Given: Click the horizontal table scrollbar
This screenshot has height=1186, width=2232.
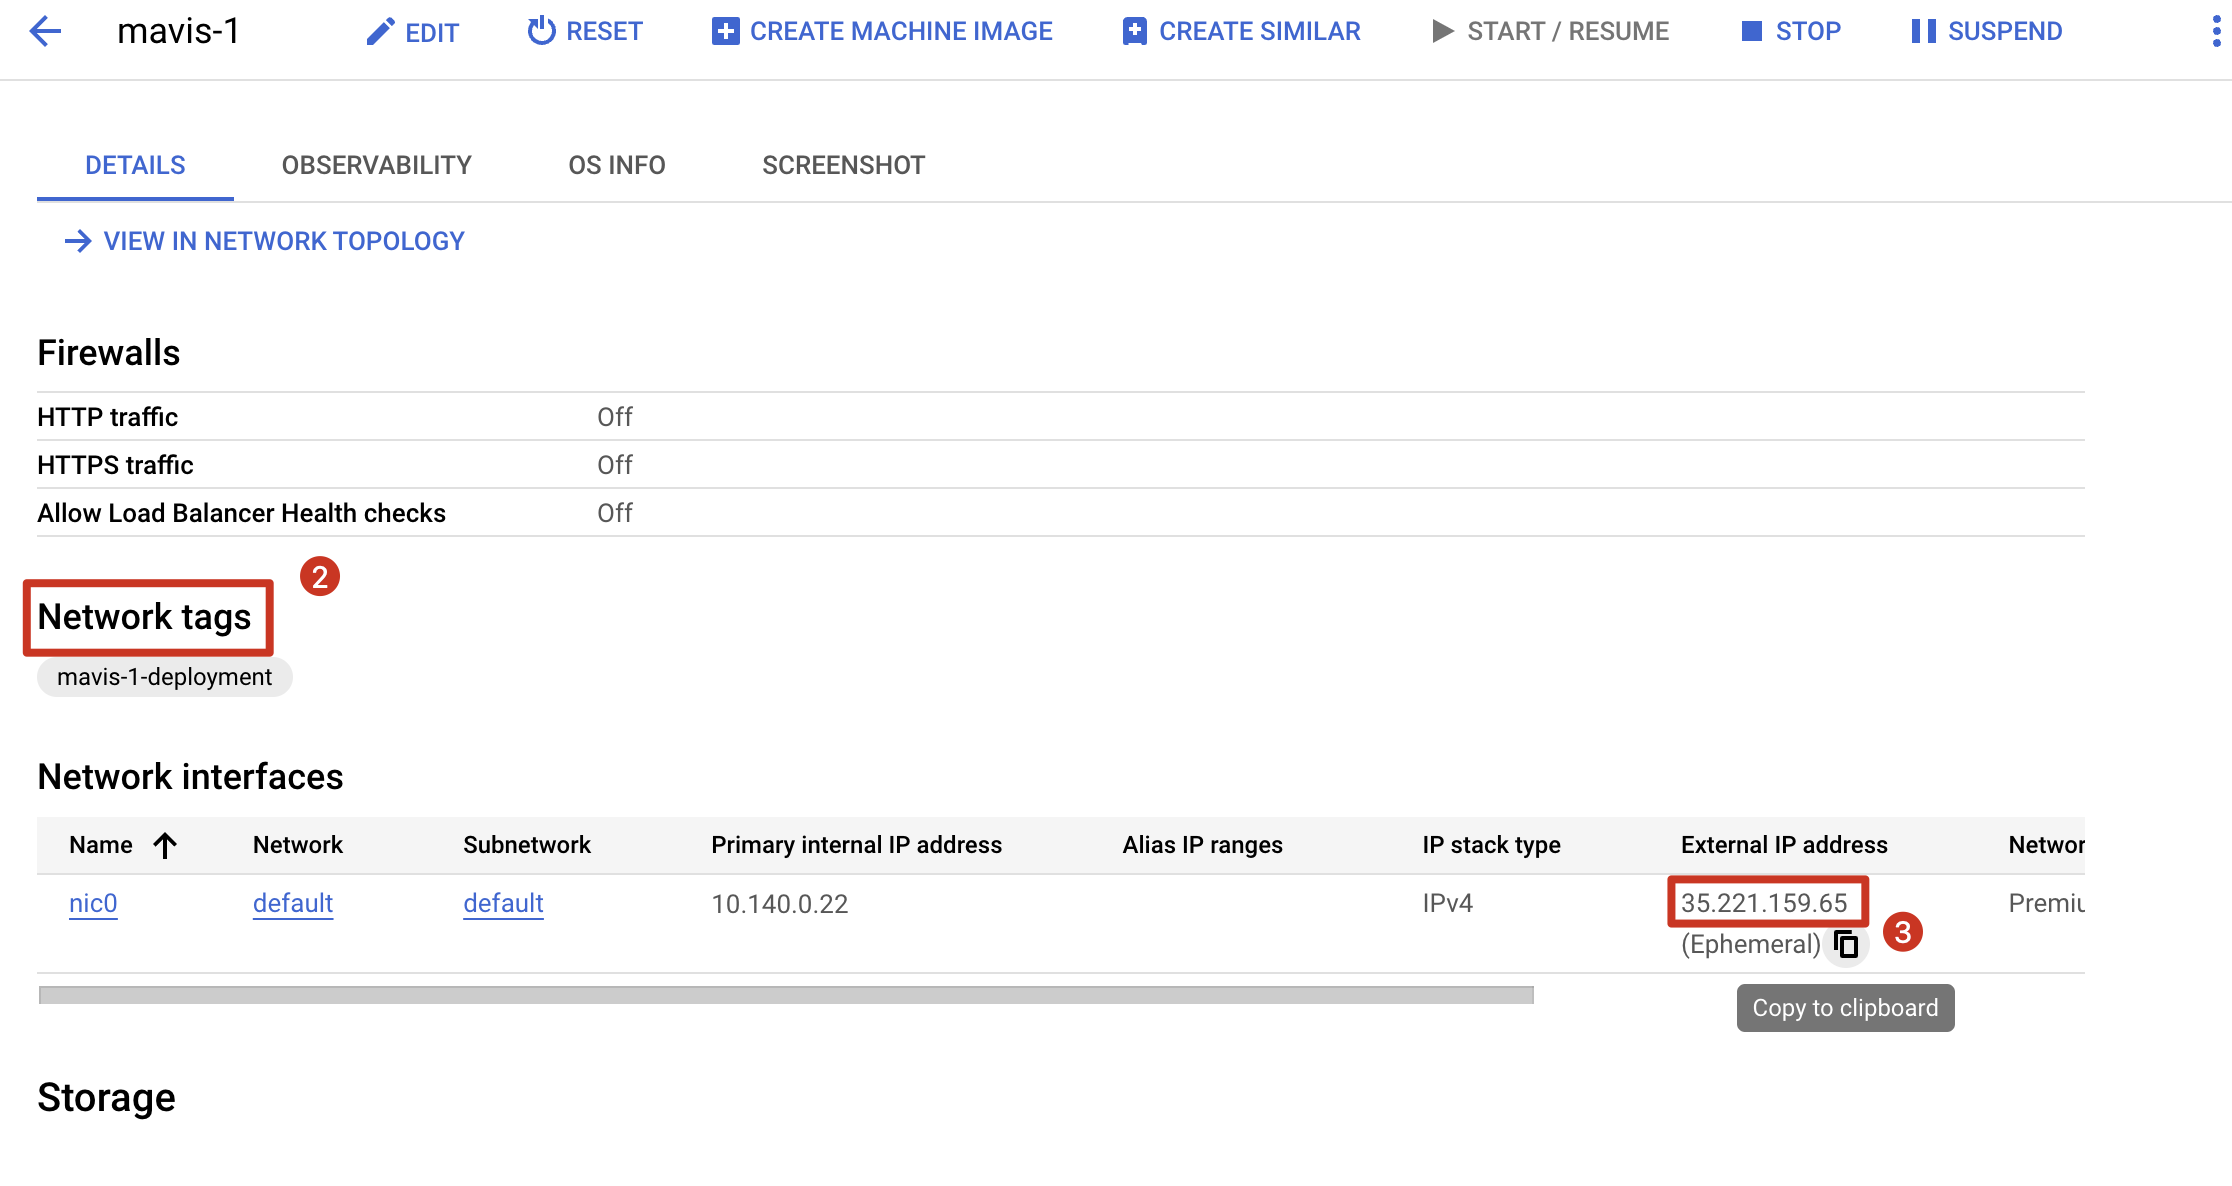Looking at the screenshot, I should pyautogui.click(x=785, y=995).
